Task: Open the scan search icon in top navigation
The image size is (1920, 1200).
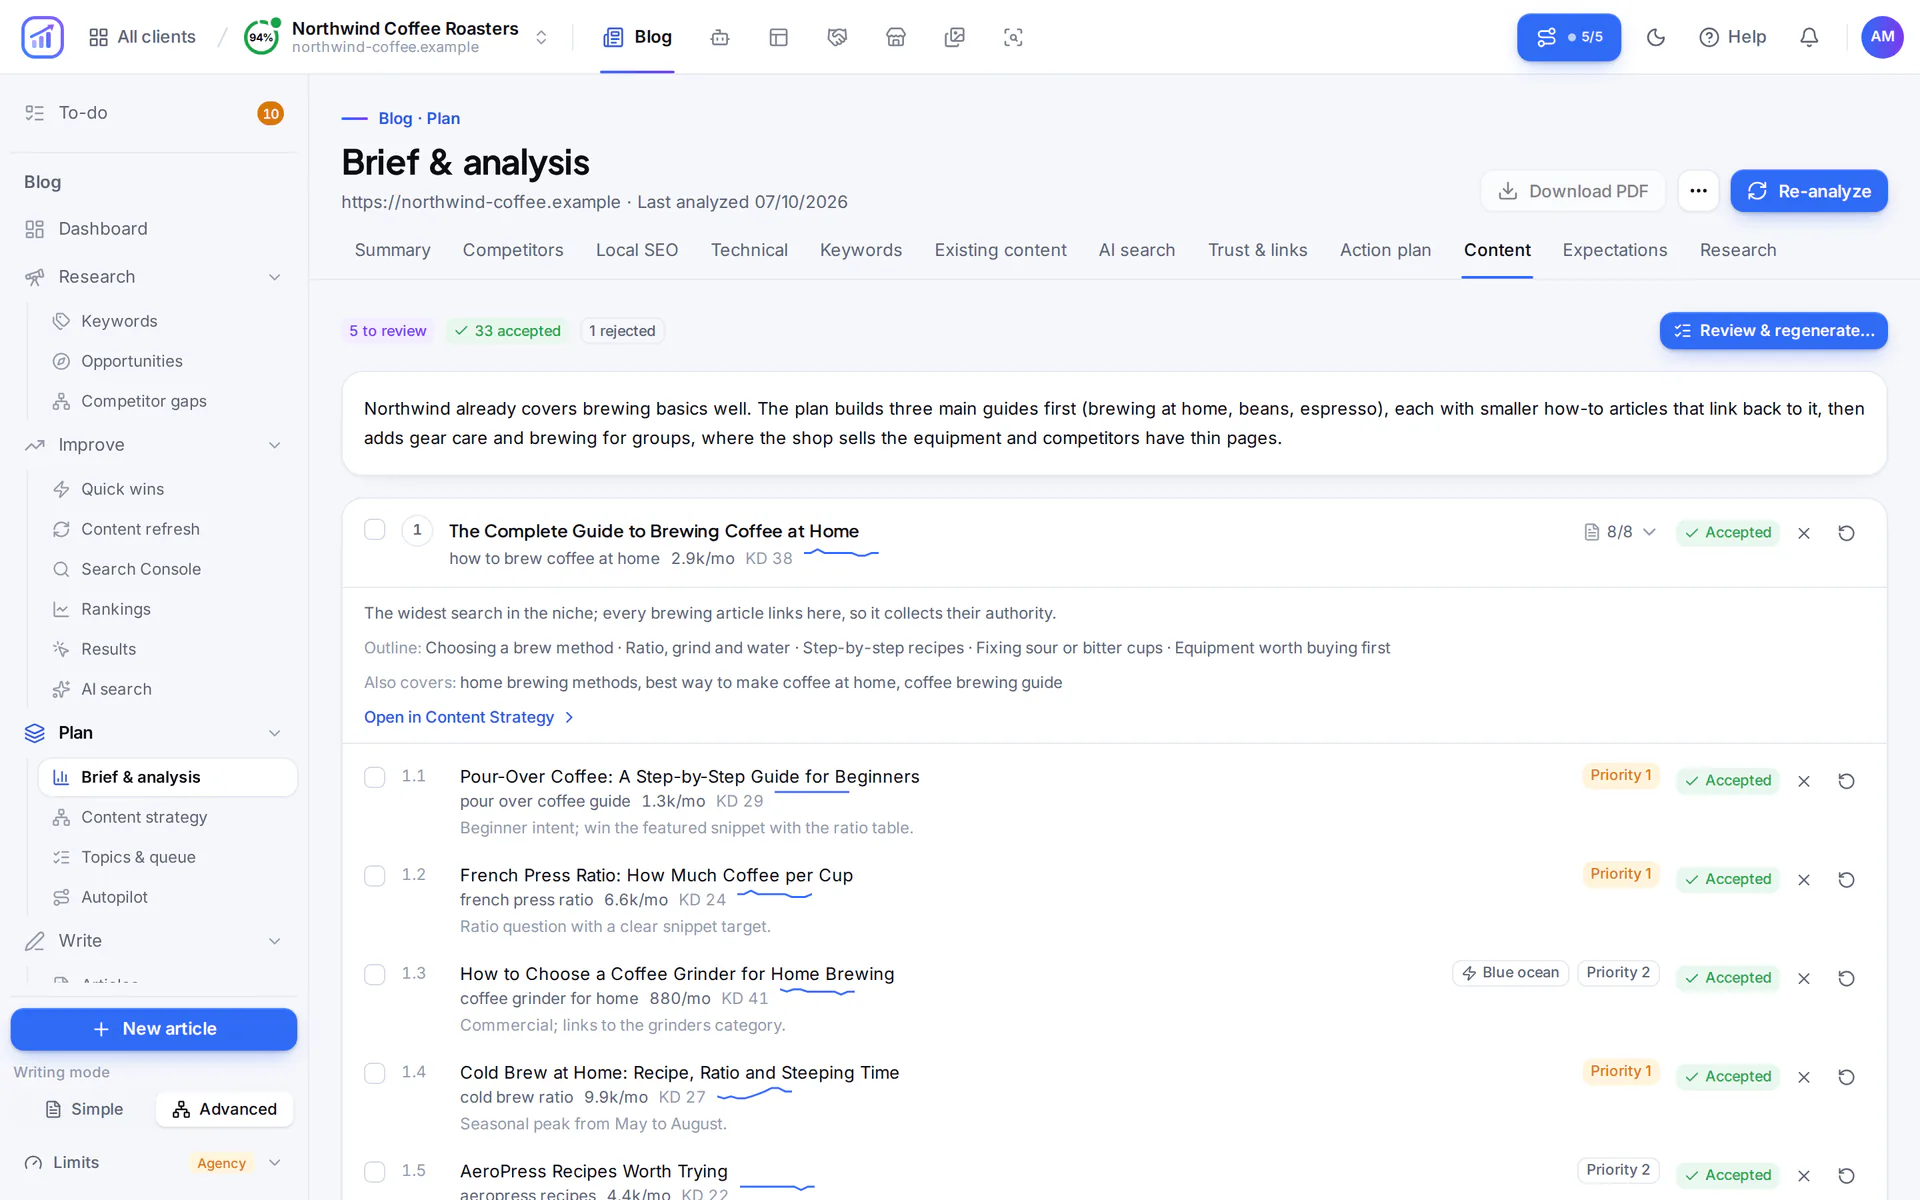Action: pyautogui.click(x=1013, y=37)
